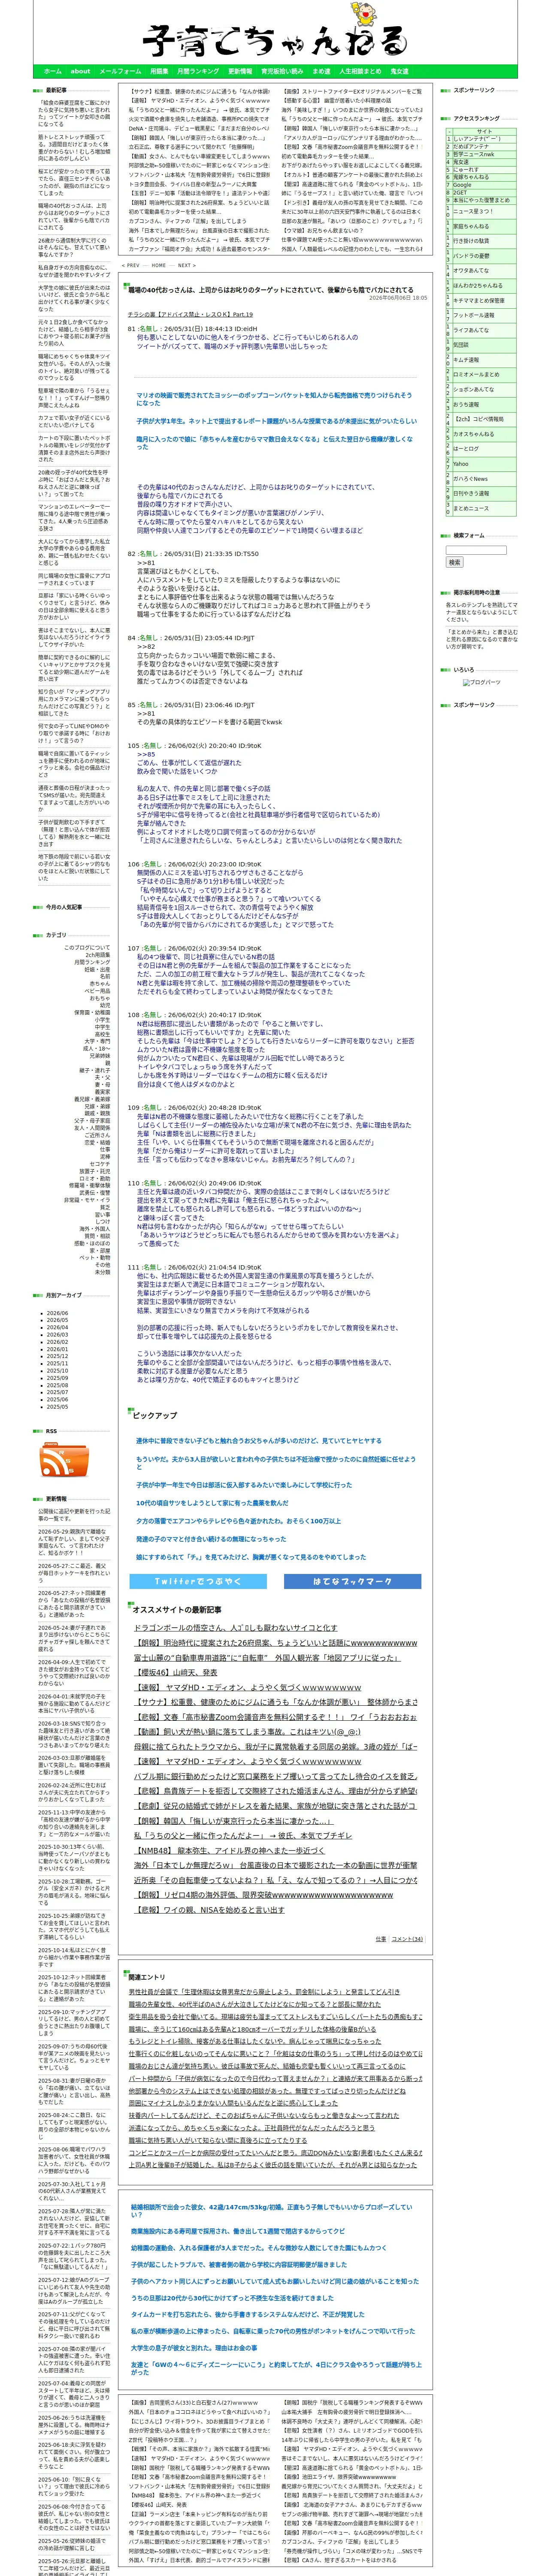Open the 2026/05 monthly archive
The height and width of the screenshot is (2576, 551).
coord(57,1320)
